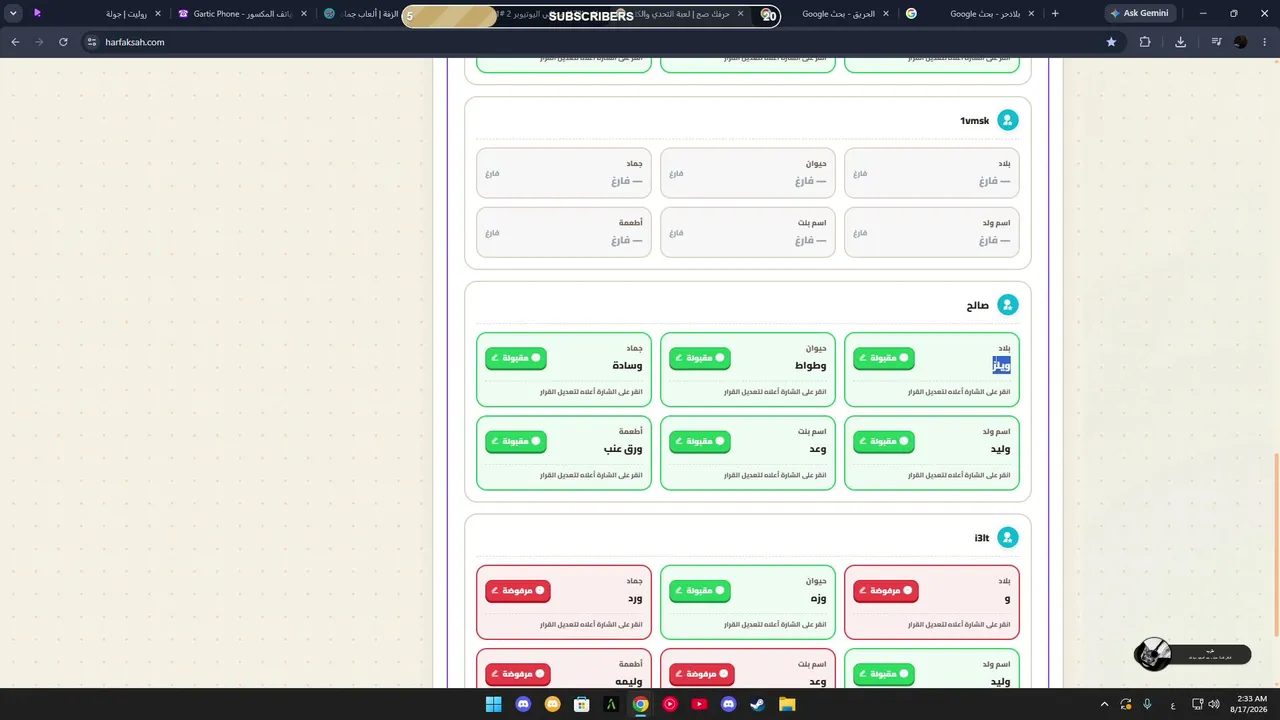Open the first Discord icon in the taskbar
Image resolution: width=1280 pixels, height=720 pixels.
coord(523,704)
